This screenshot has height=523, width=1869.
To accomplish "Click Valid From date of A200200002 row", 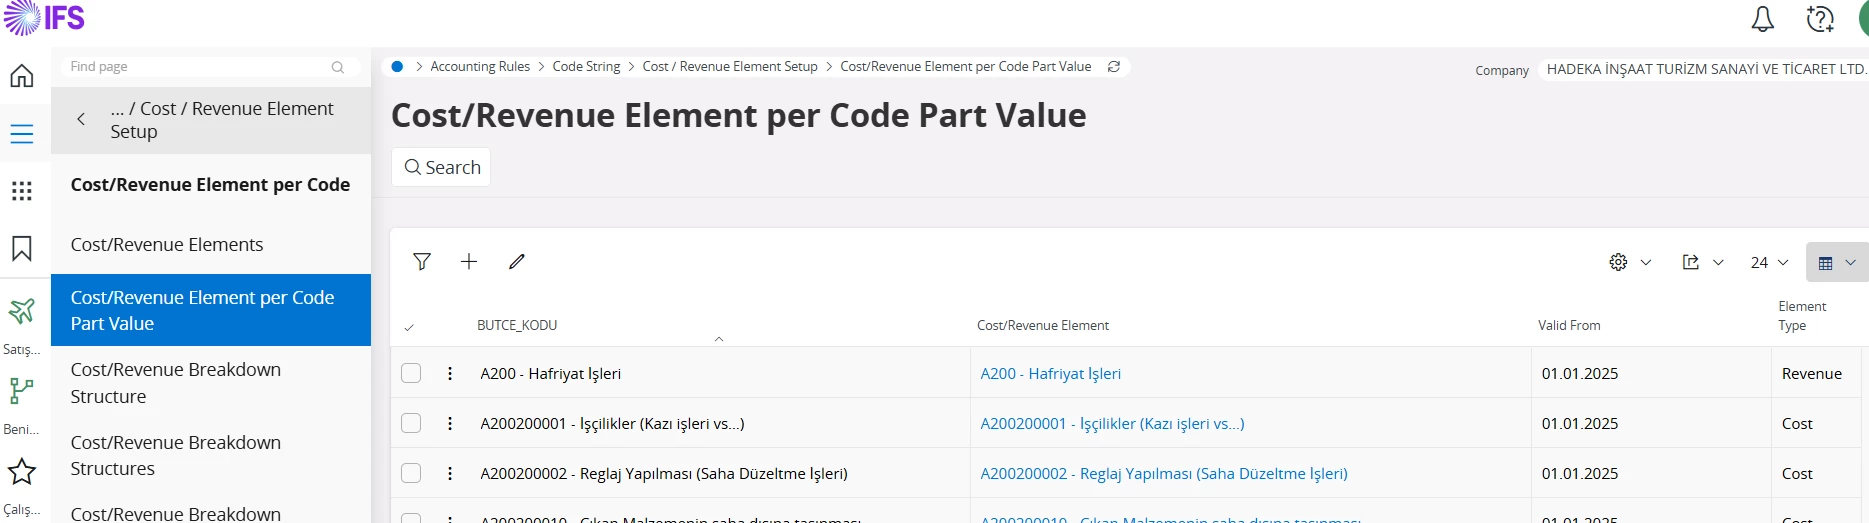I will click(1580, 473).
